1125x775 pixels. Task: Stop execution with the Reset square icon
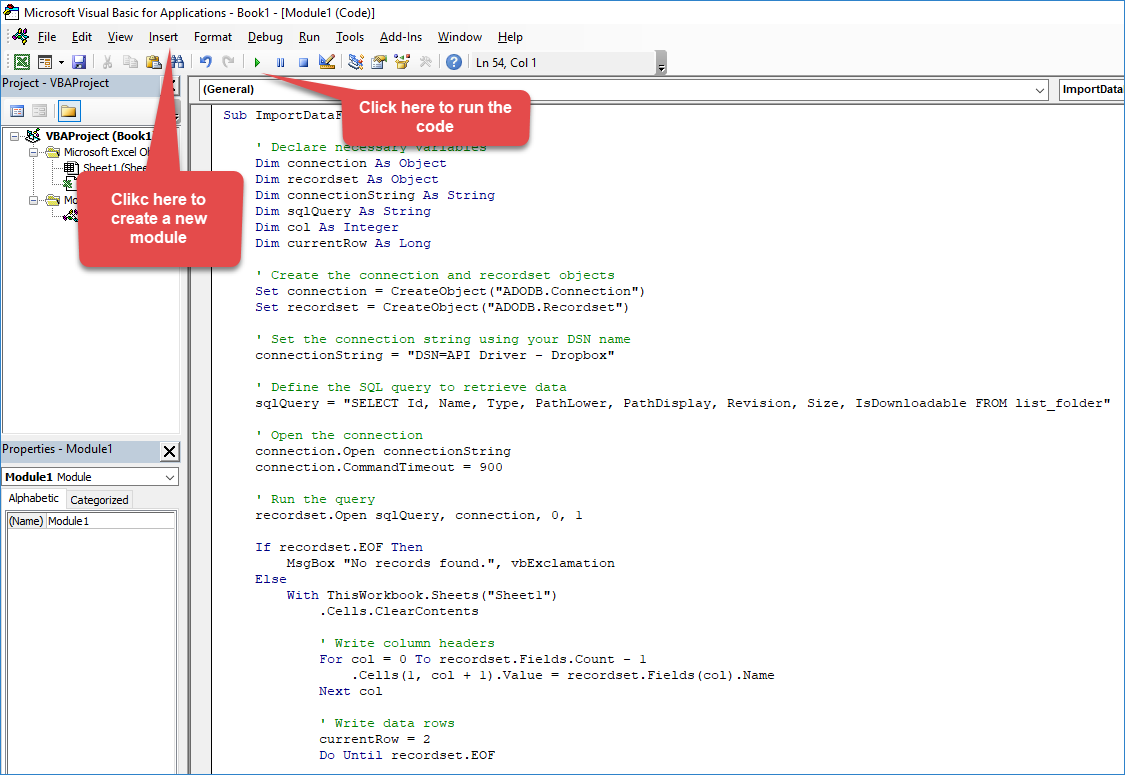pos(303,62)
